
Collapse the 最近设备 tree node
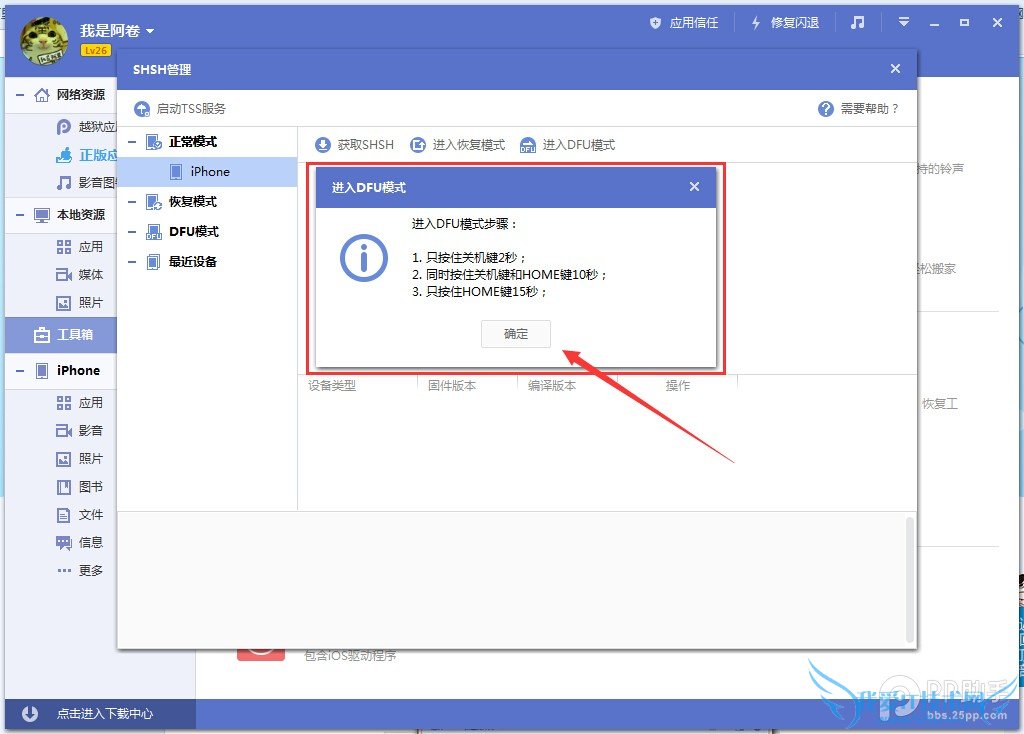pos(131,262)
